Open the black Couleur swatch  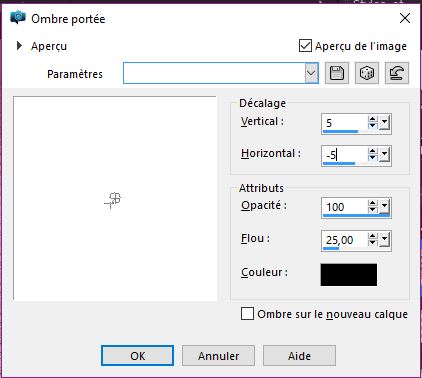[349, 275]
